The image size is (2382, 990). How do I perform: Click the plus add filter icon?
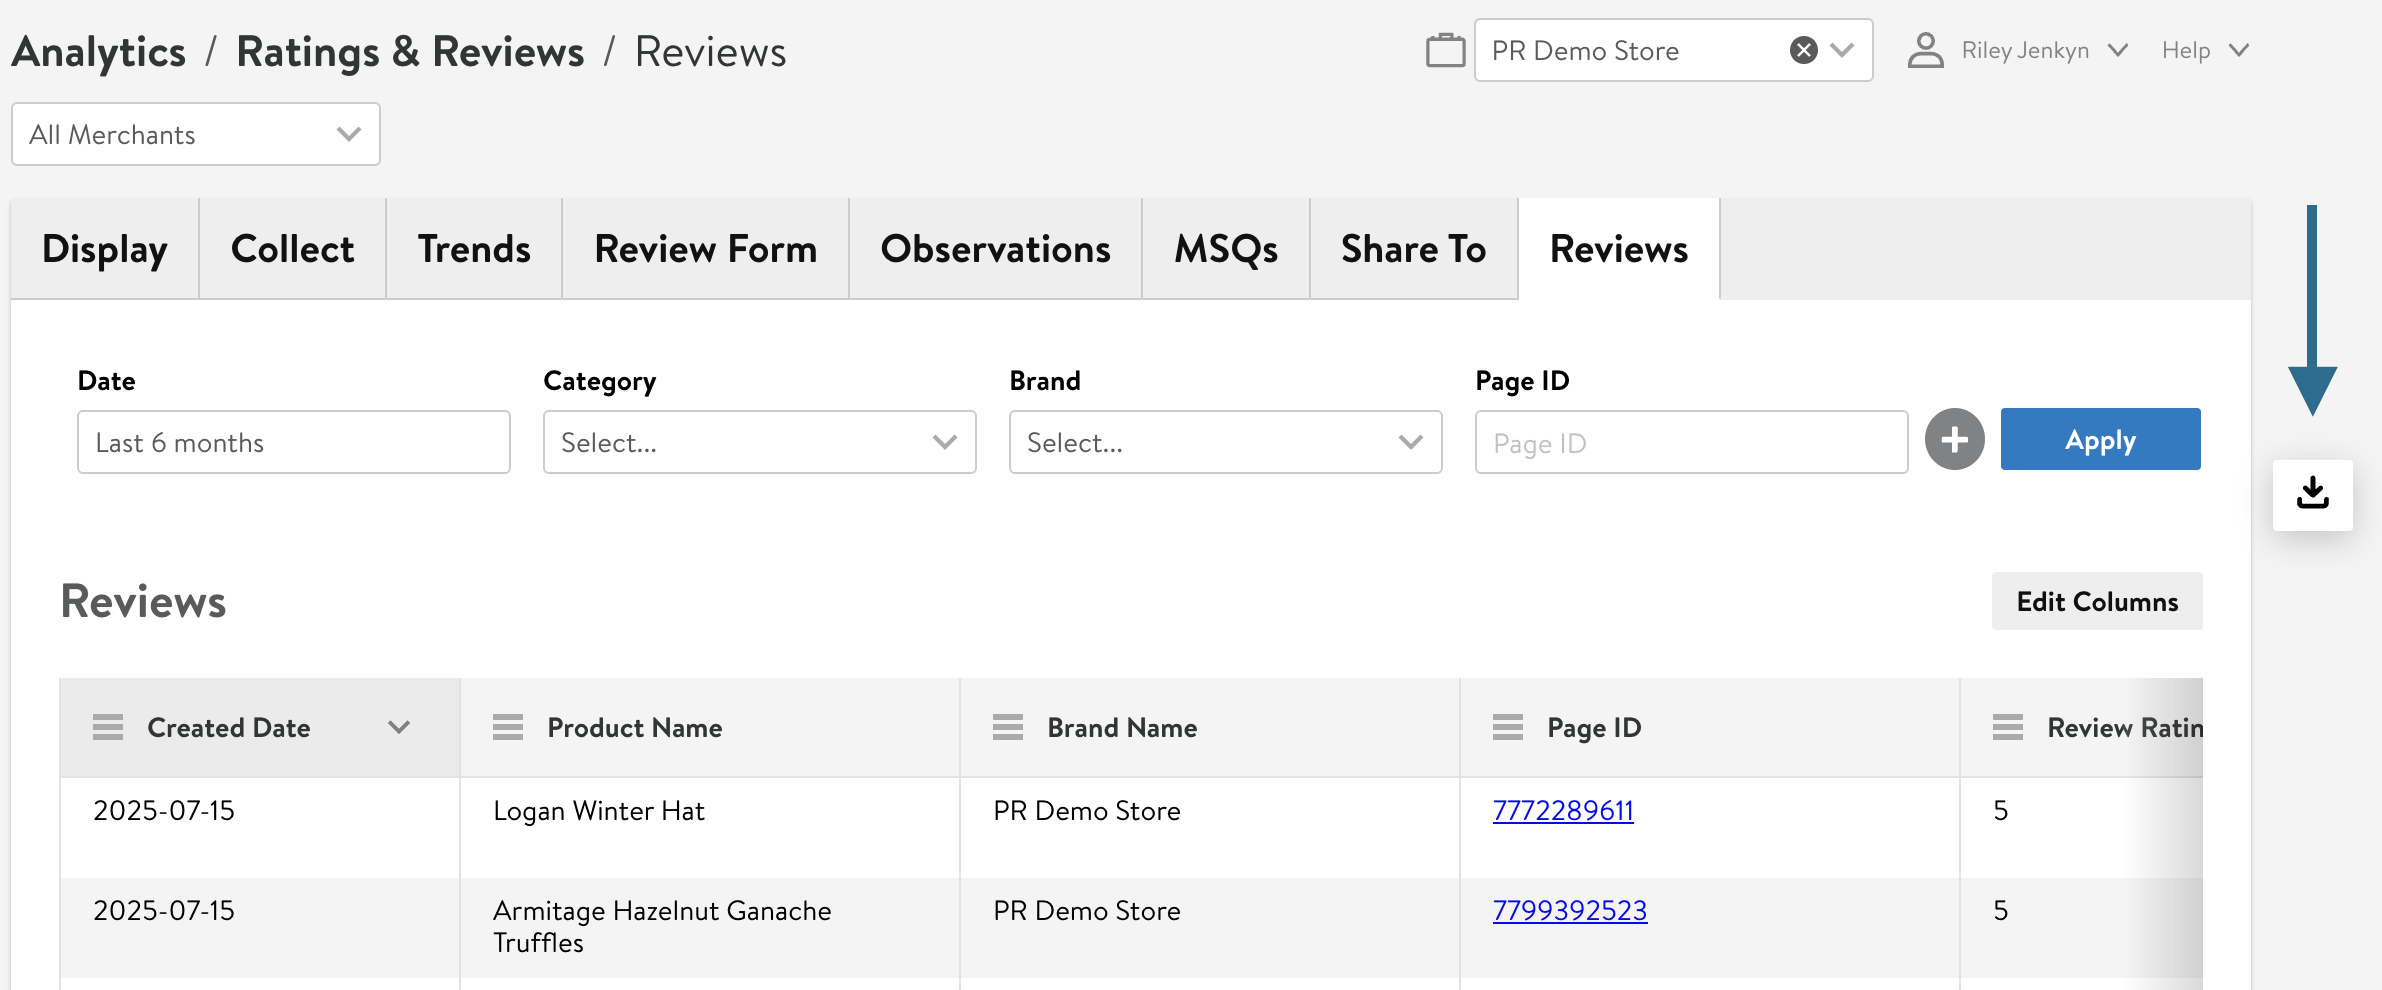point(1954,440)
